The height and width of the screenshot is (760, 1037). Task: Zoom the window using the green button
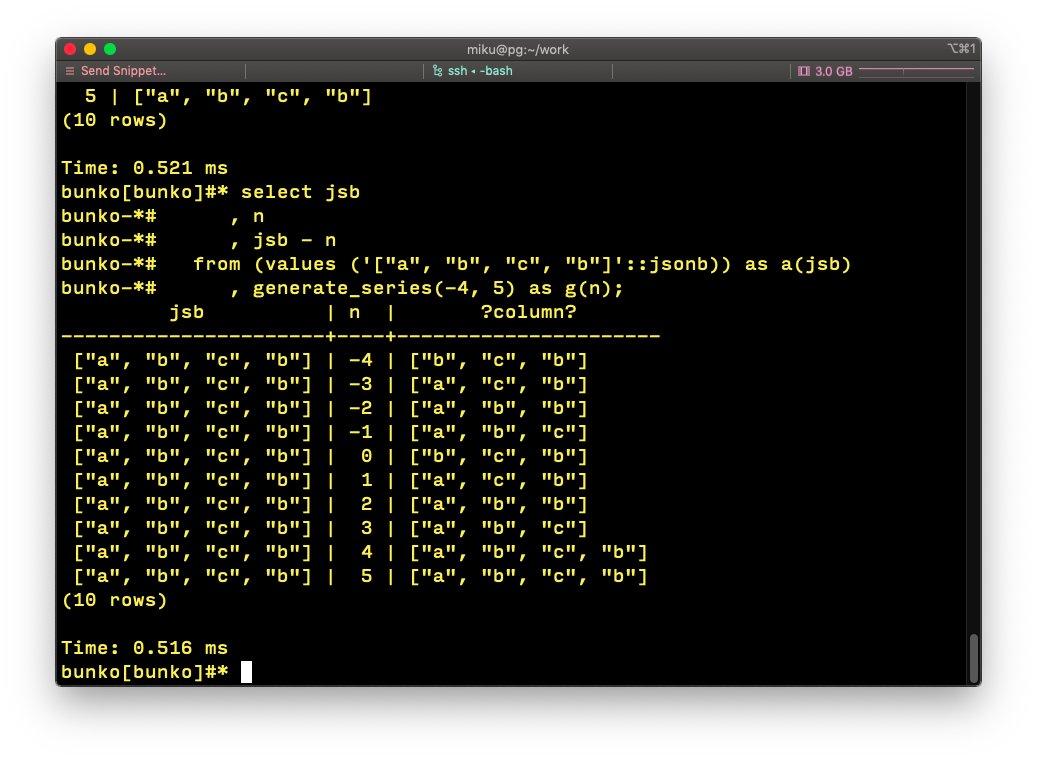pyautogui.click(x=110, y=49)
